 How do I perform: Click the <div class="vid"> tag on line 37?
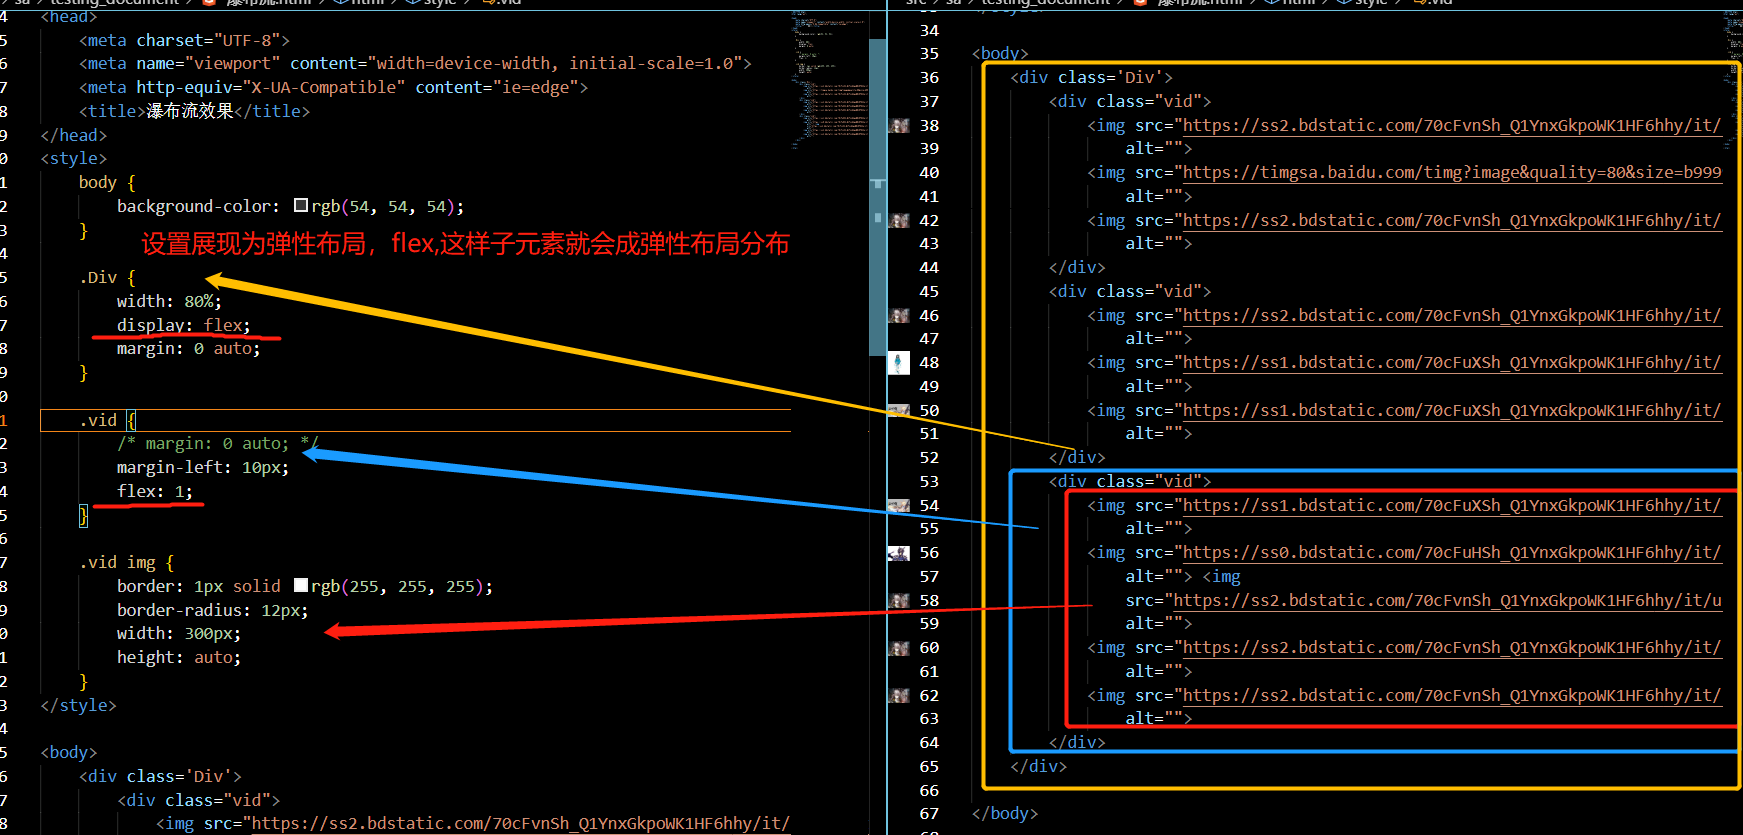1130,101
